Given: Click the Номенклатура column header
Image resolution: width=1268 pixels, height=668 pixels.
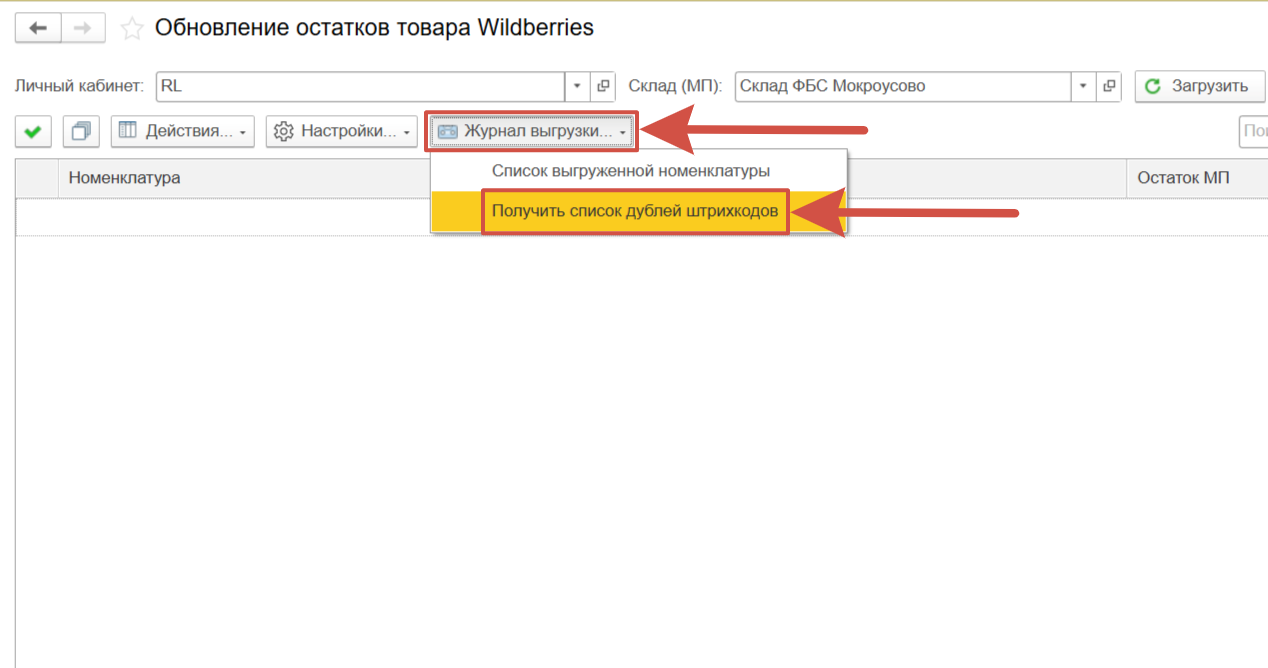Looking at the screenshot, I should click(124, 178).
